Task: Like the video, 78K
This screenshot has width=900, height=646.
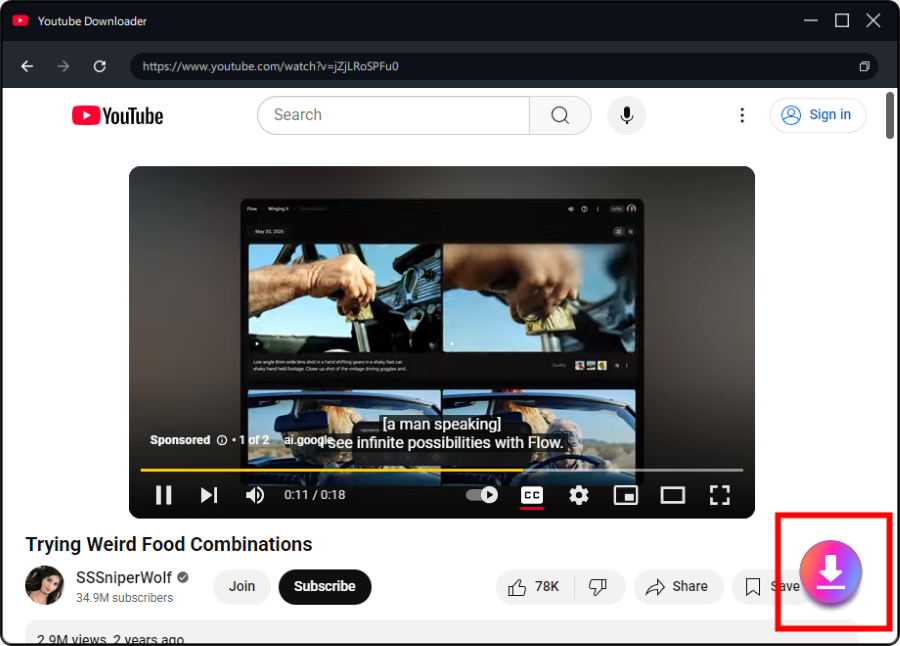Action: click(534, 586)
